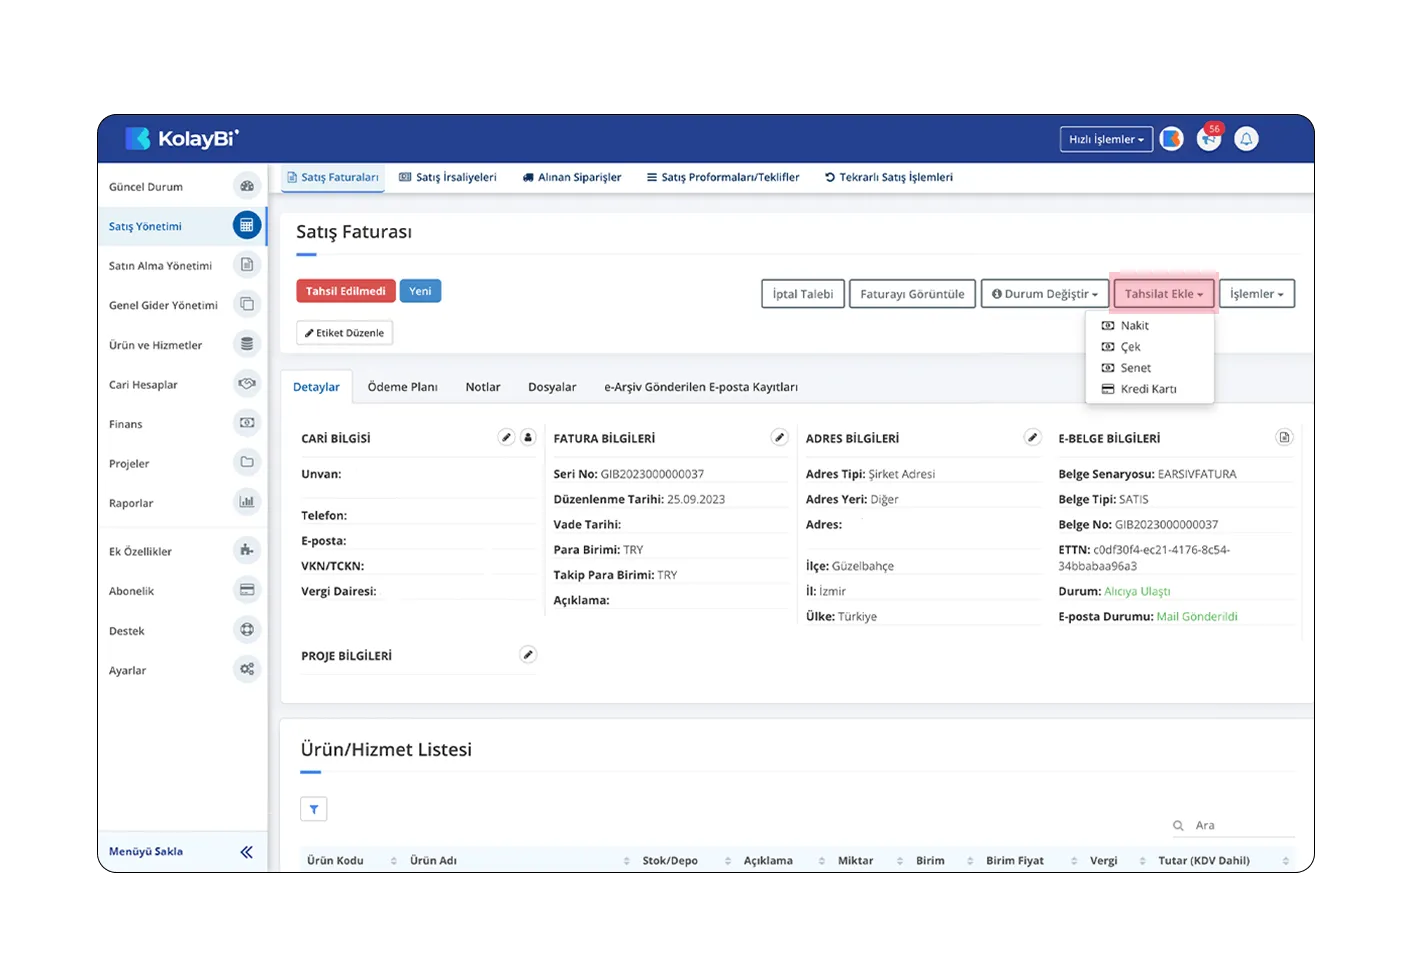The width and height of the screenshot is (1412, 960).
Task: Click the Etiket Düzenle button
Action: [x=345, y=333]
